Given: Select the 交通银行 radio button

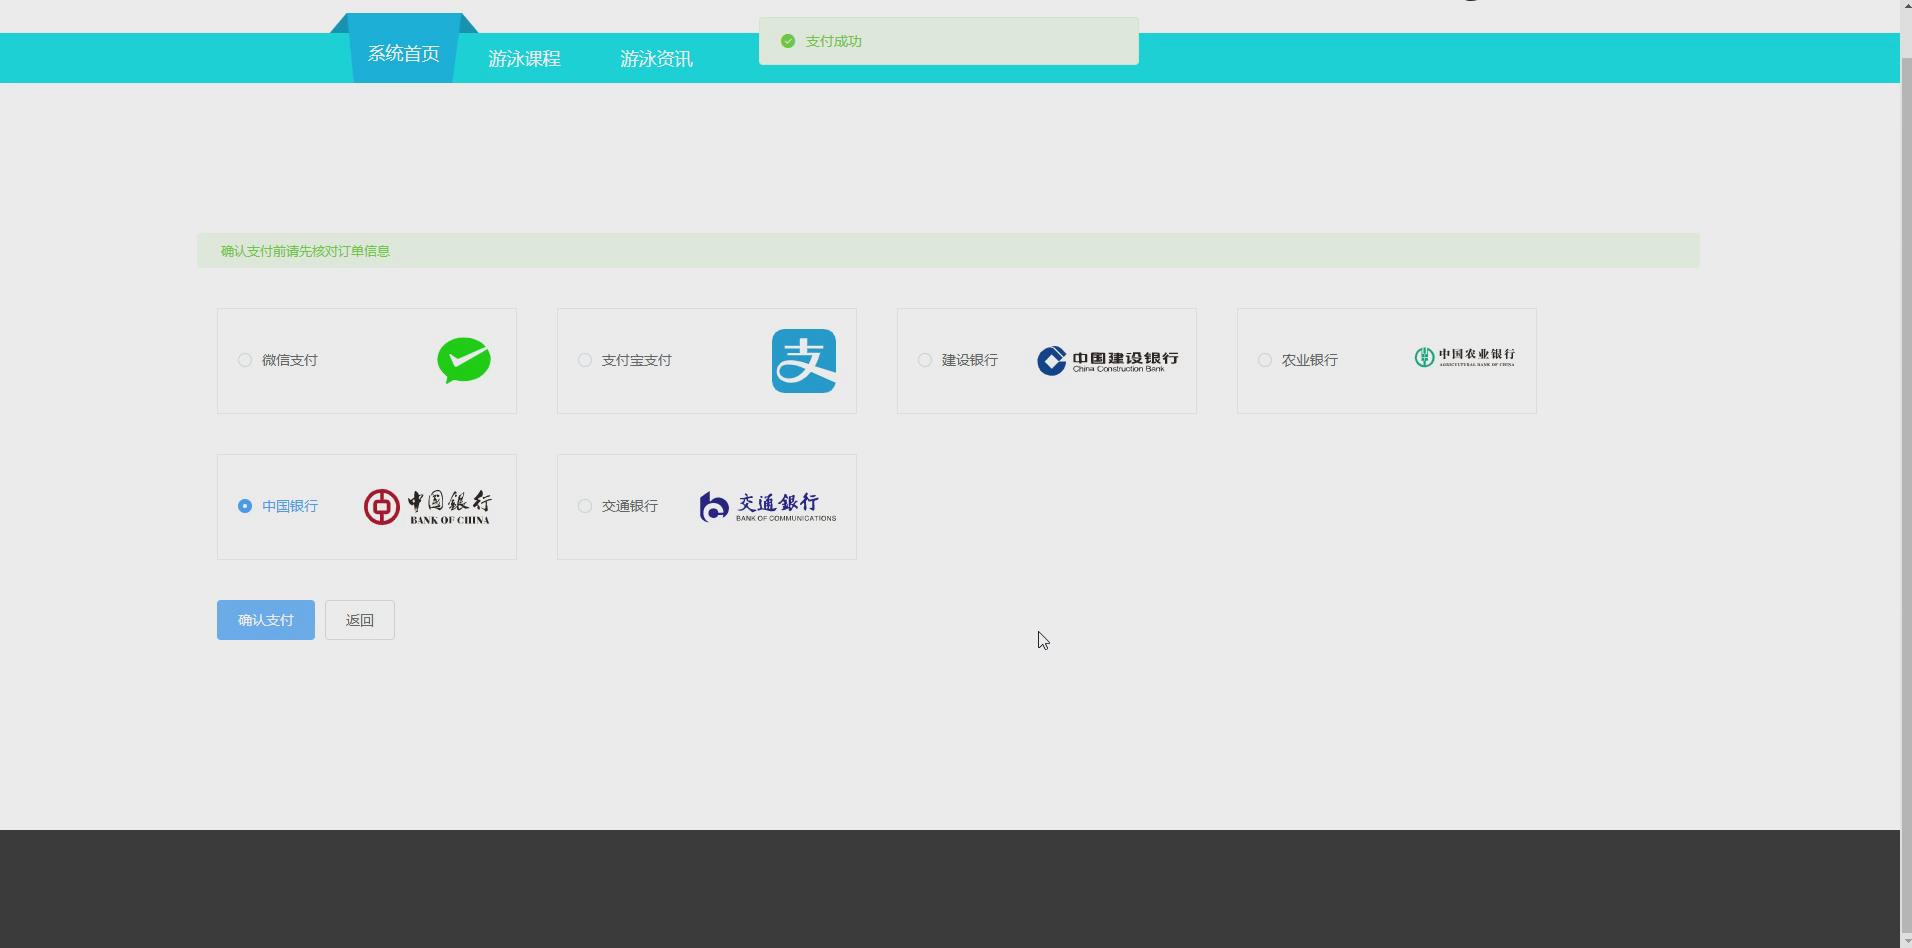Looking at the screenshot, I should [x=585, y=506].
